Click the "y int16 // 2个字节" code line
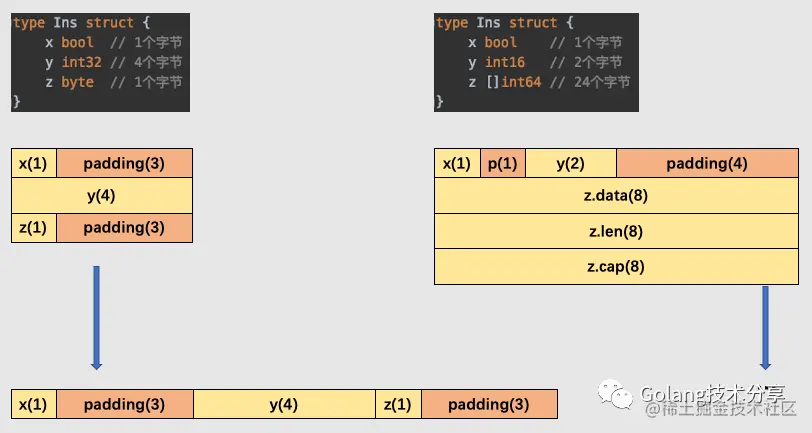 tap(545, 62)
